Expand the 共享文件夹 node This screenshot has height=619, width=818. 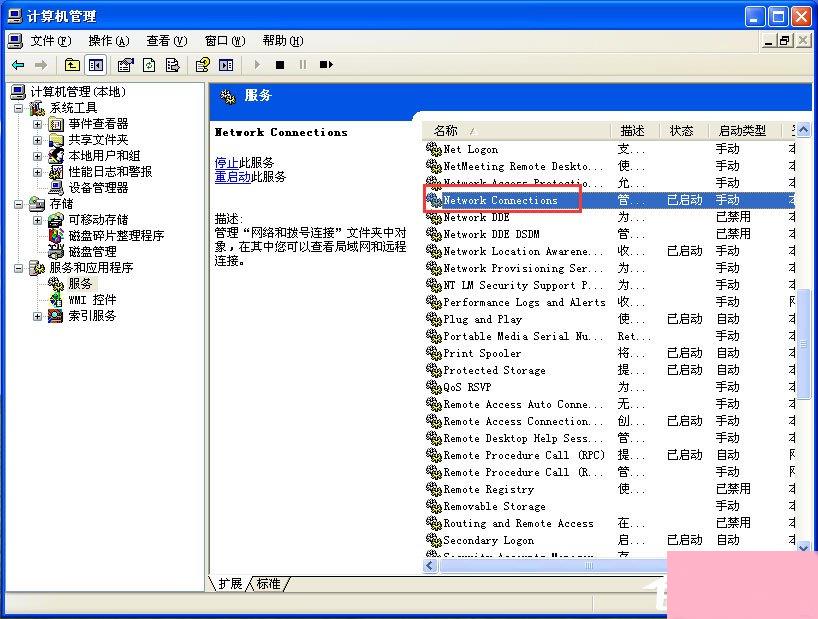[x=37, y=140]
